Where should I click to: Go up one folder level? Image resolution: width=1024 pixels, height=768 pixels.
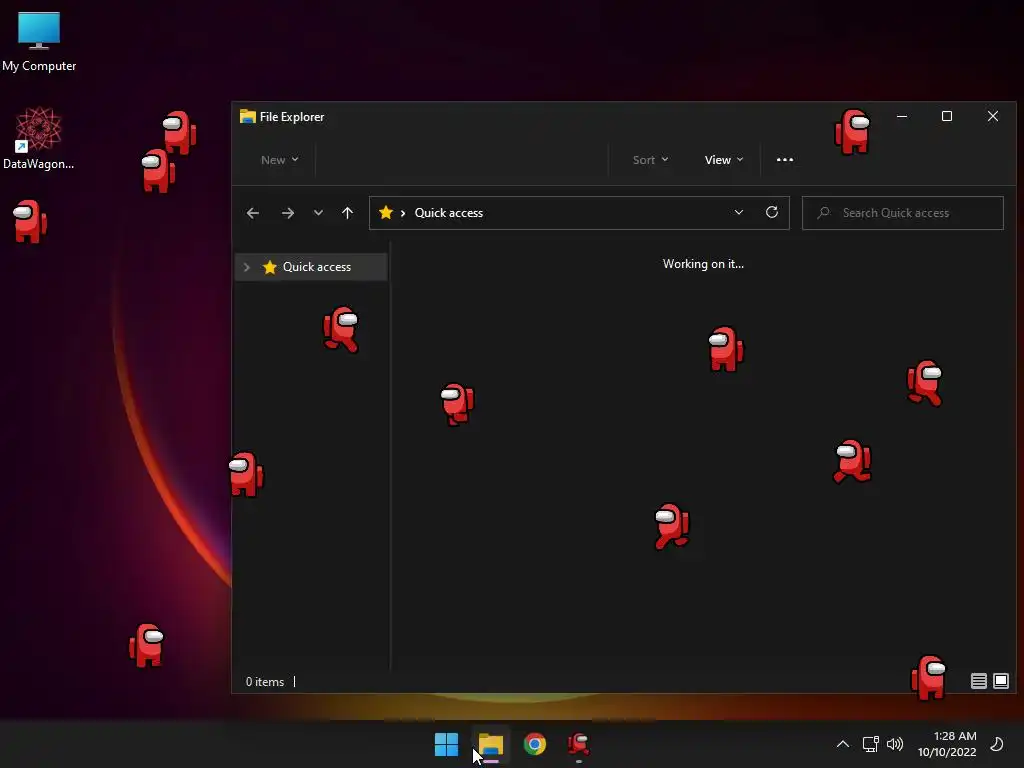[x=347, y=213]
